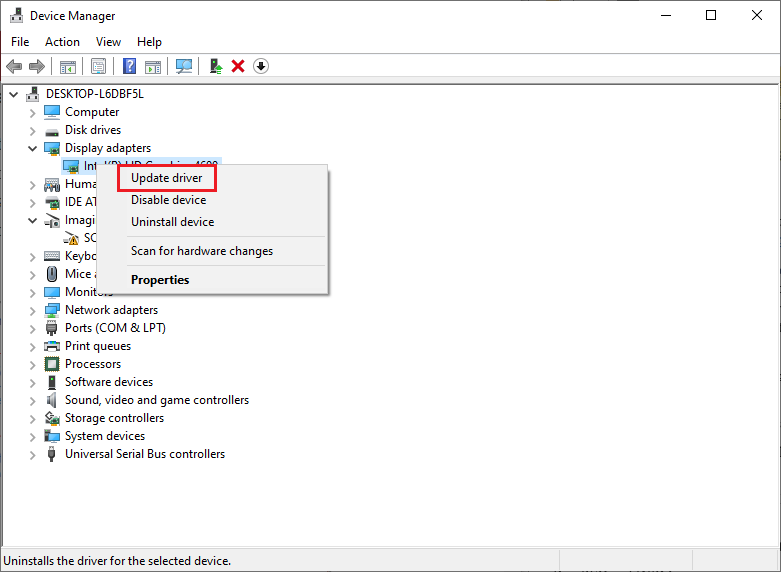
Task: Click Scan for hardware changes monitor icon
Action: [x=184, y=66]
